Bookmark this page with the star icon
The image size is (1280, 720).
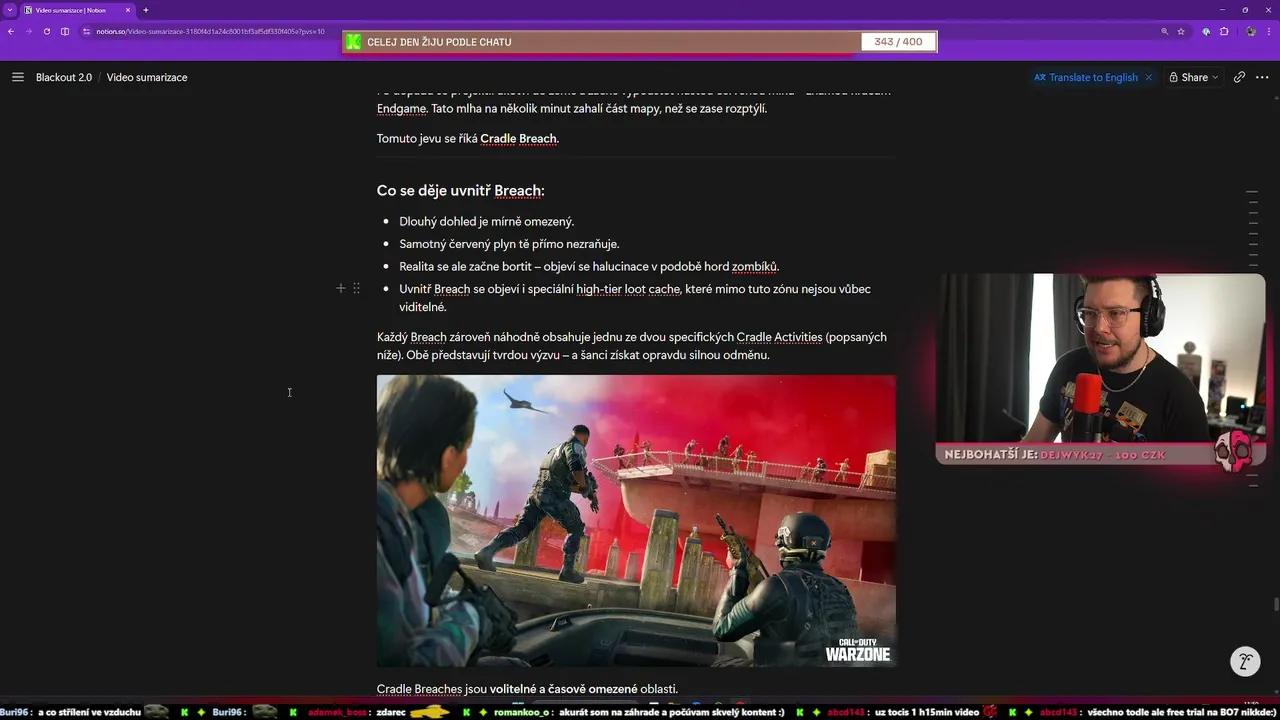[x=1181, y=31]
